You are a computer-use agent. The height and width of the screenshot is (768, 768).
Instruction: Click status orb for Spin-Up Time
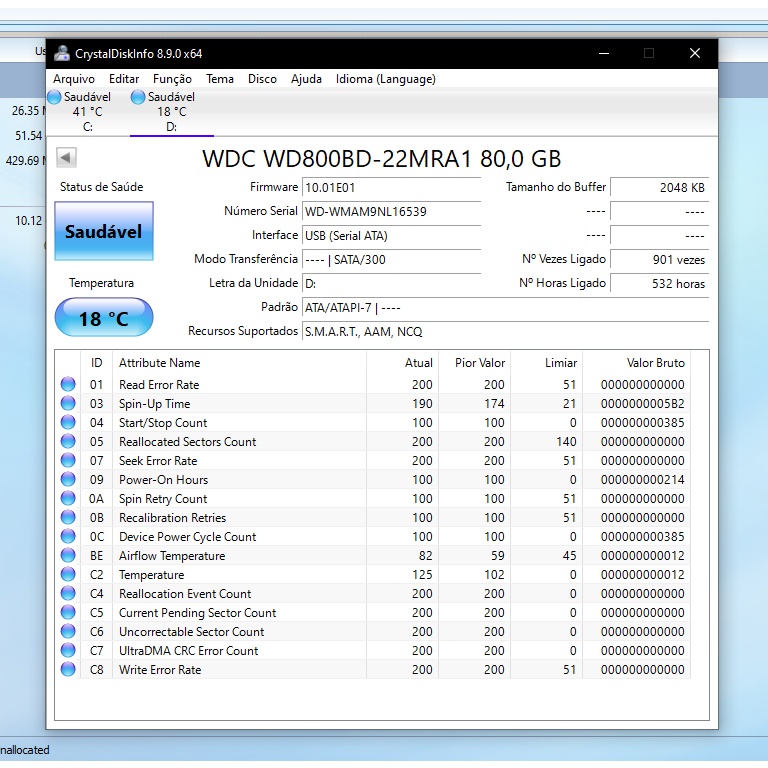[68, 403]
